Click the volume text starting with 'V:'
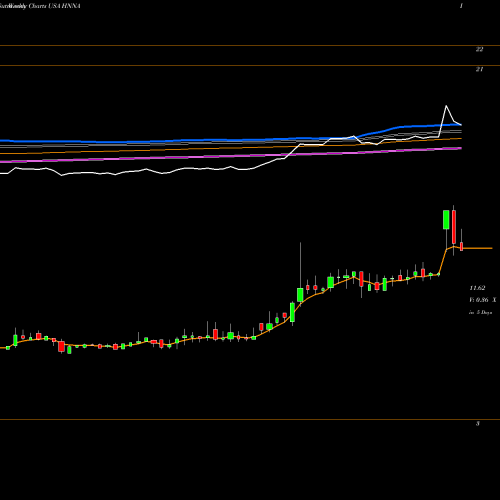Viewport: 500px width, 500px height. tap(483, 300)
